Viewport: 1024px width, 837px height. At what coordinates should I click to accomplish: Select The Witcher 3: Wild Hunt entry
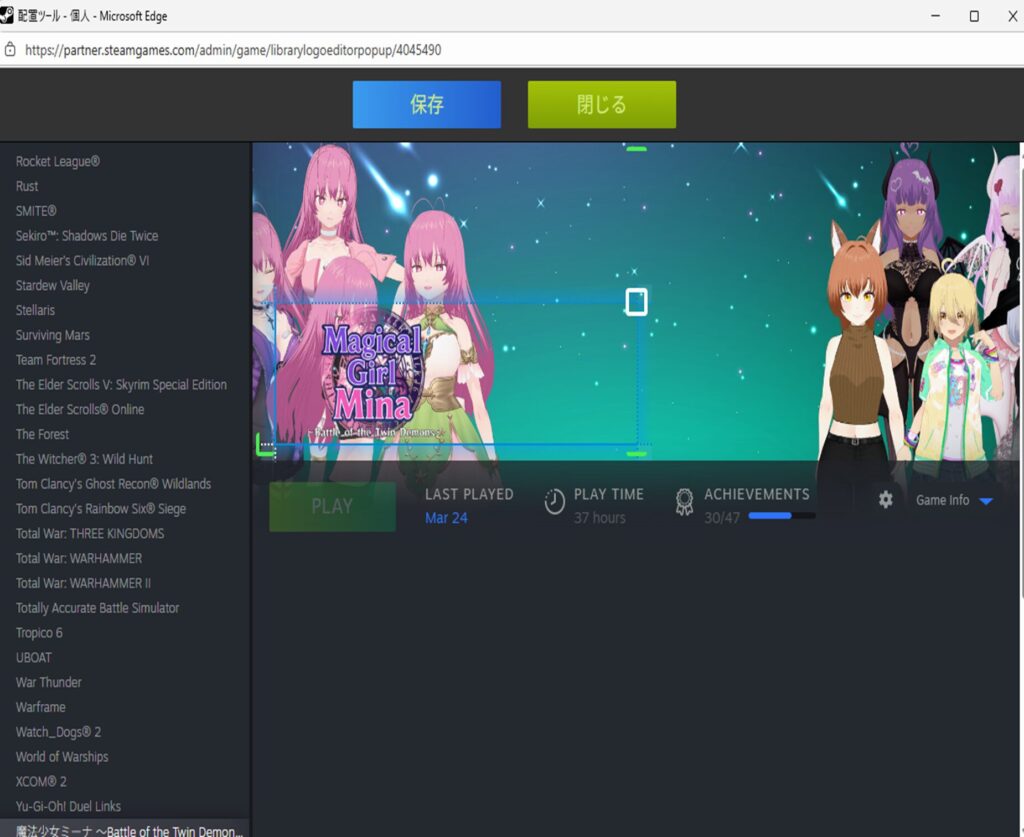[x=84, y=459]
